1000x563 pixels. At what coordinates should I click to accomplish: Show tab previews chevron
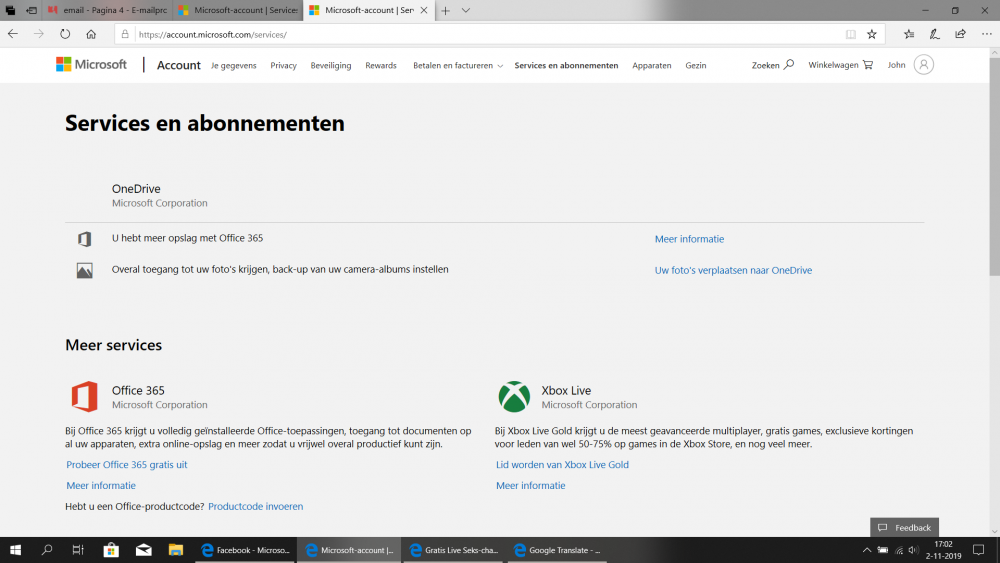[x=466, y=10]
